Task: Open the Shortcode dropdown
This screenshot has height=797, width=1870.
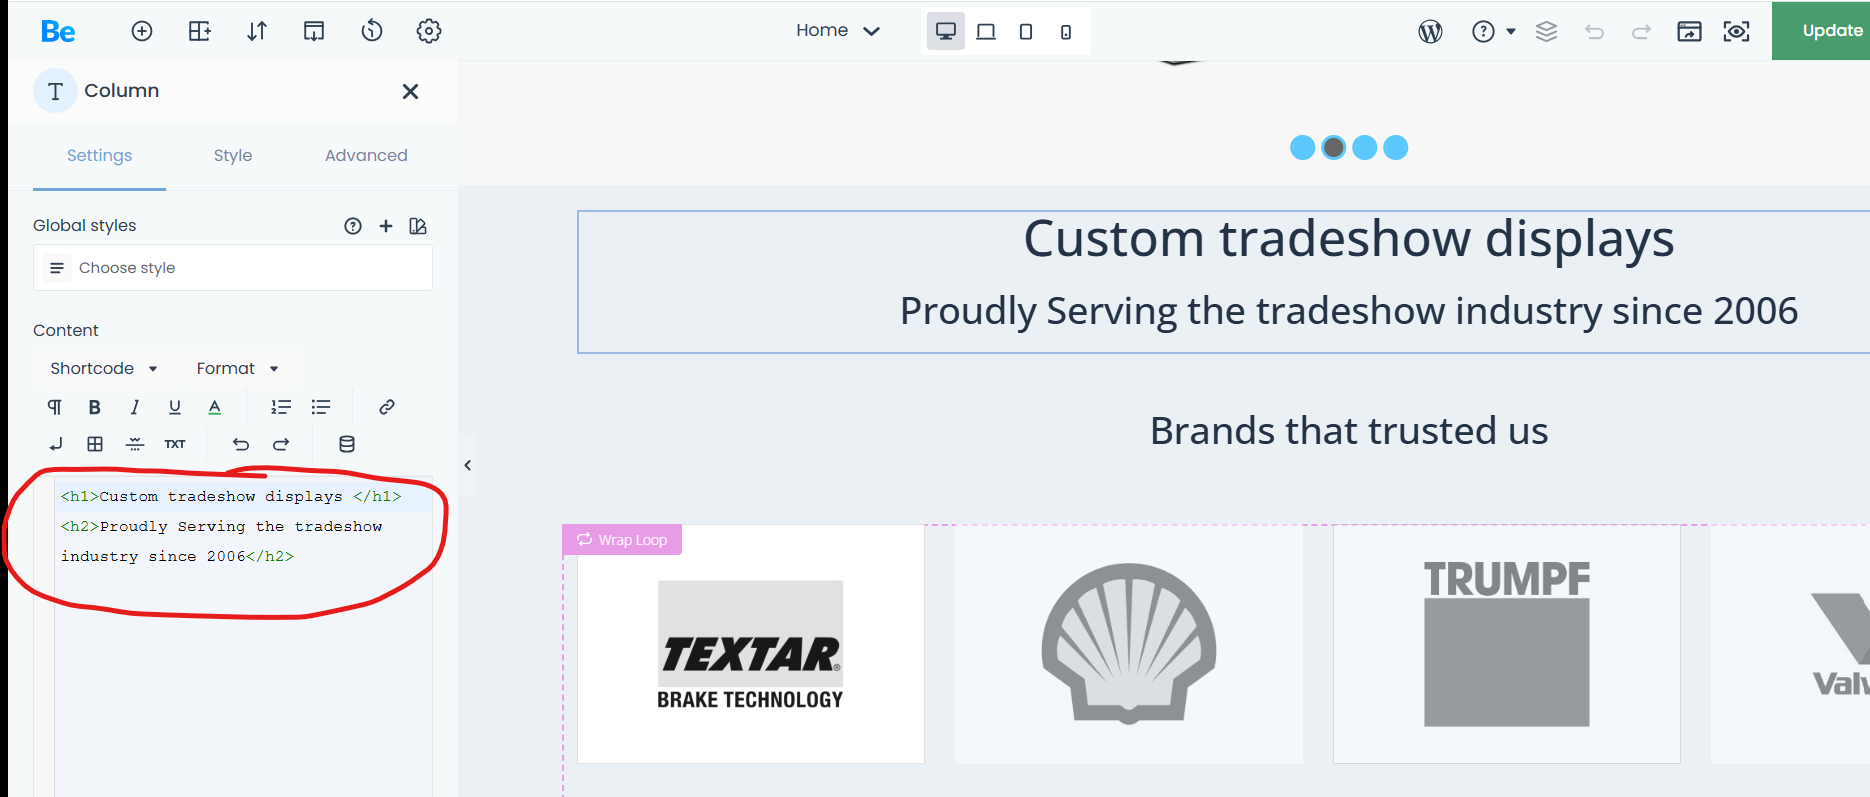Action: tap(104, 368)
